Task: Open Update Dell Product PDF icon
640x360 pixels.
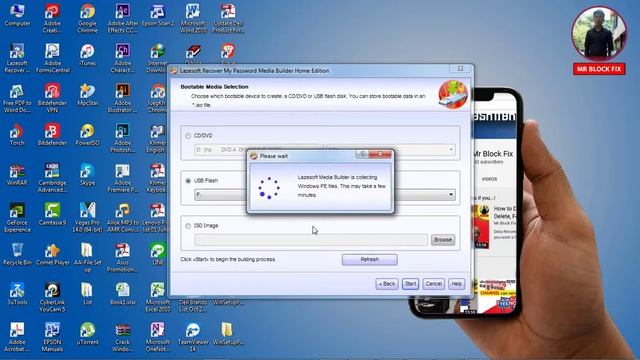Action: pyautogui.click(x=228, y=18)
